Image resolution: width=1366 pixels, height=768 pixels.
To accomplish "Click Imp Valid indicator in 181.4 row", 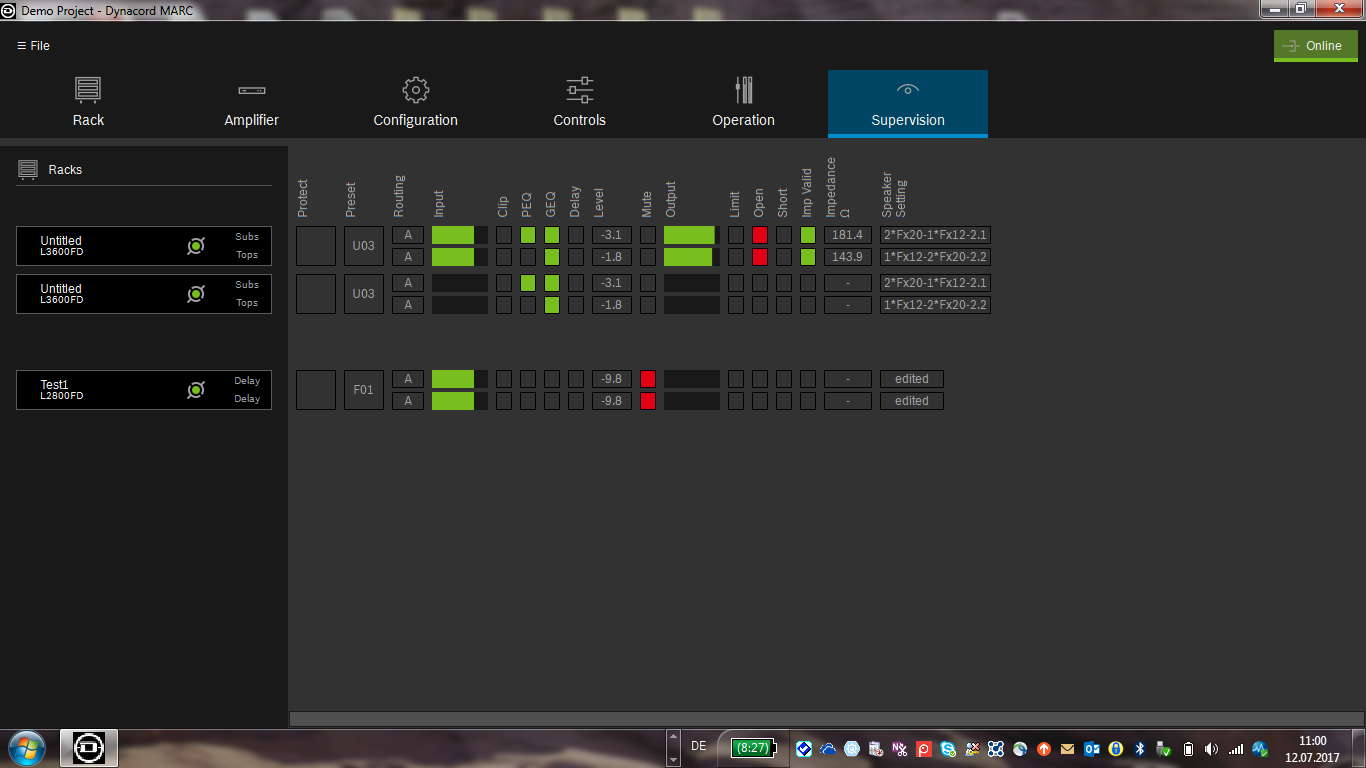I will (808, 235).
